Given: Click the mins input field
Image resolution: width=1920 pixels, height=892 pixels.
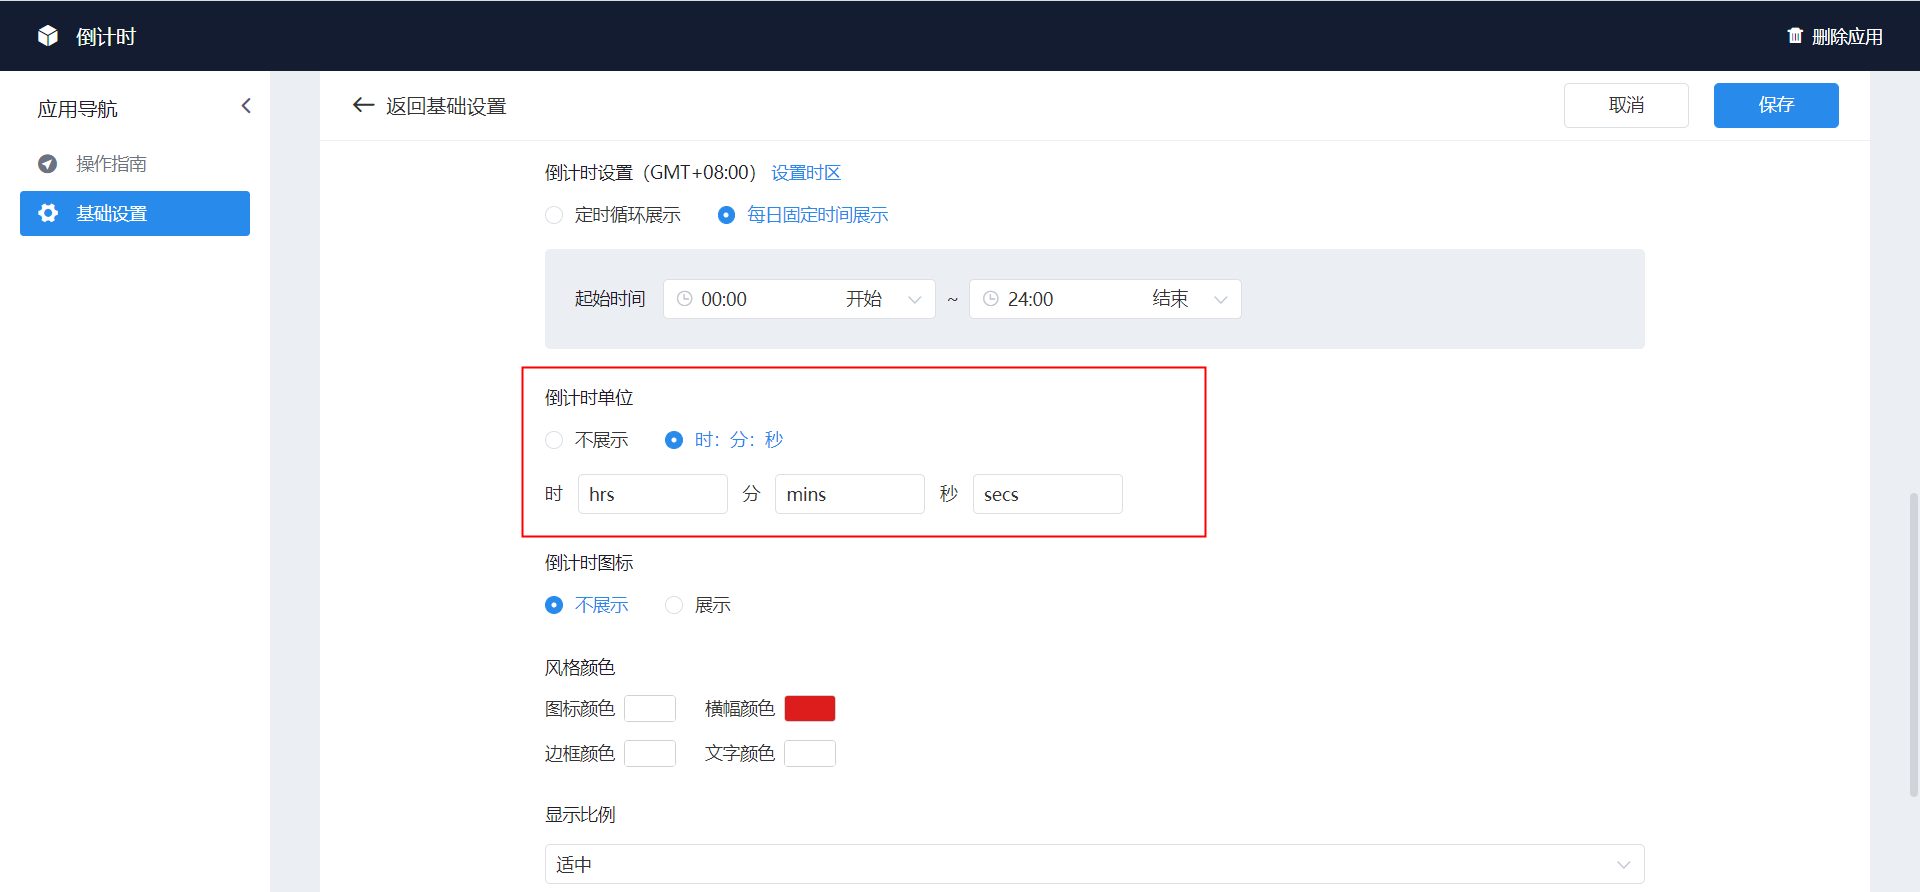Looking at the screenshot, I should (850, 494).
